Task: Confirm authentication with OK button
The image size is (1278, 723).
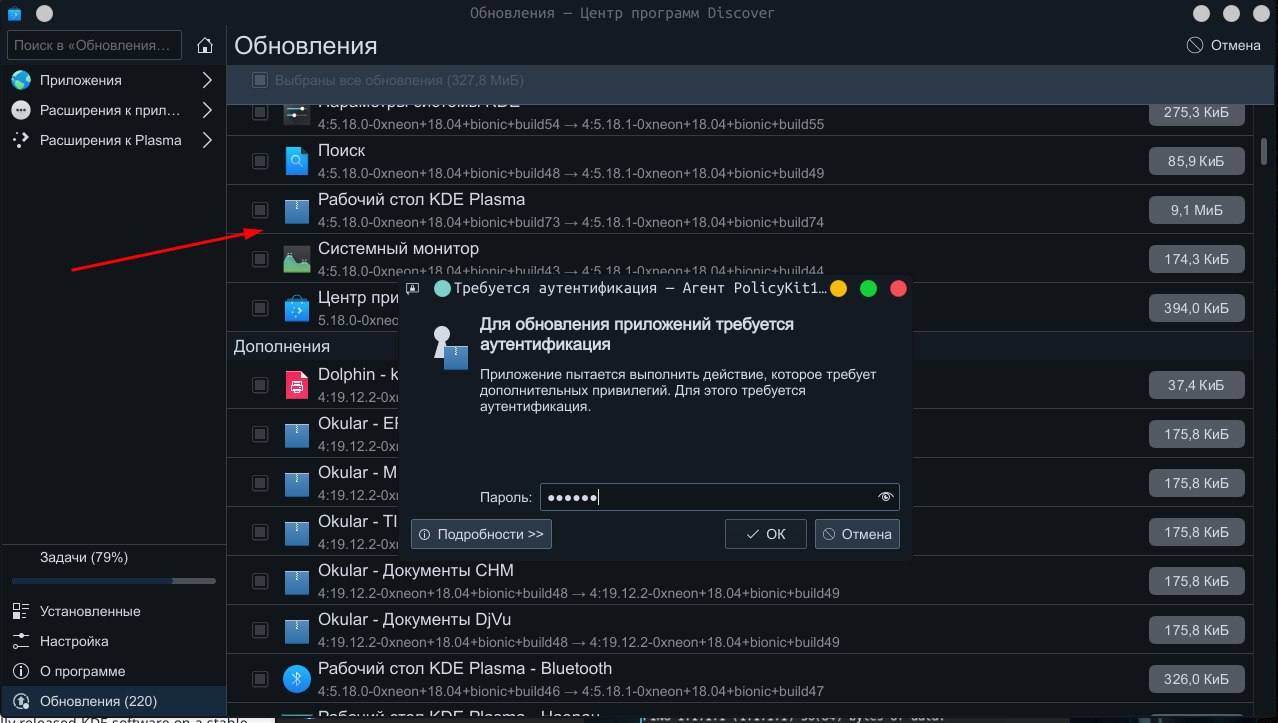Action: (766, 534)
